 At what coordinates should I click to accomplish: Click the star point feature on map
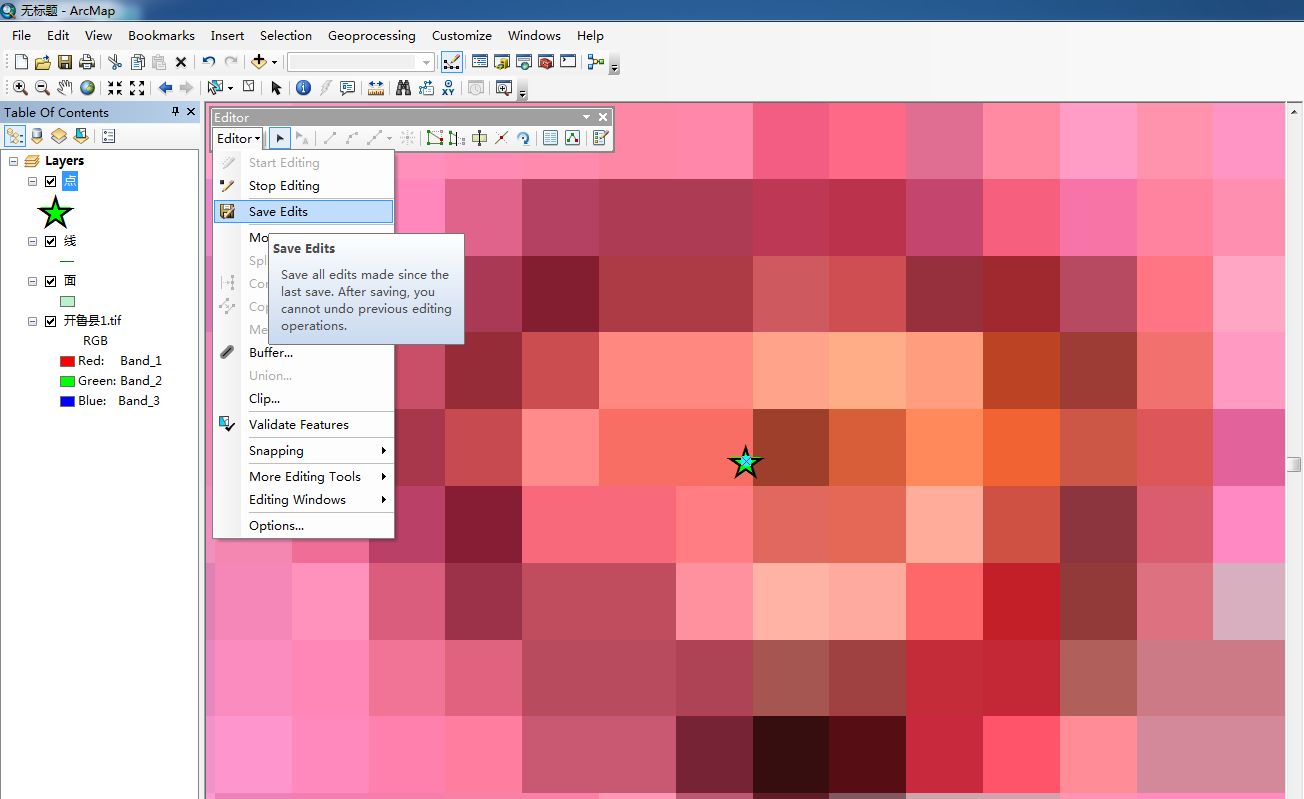[745, 462]
